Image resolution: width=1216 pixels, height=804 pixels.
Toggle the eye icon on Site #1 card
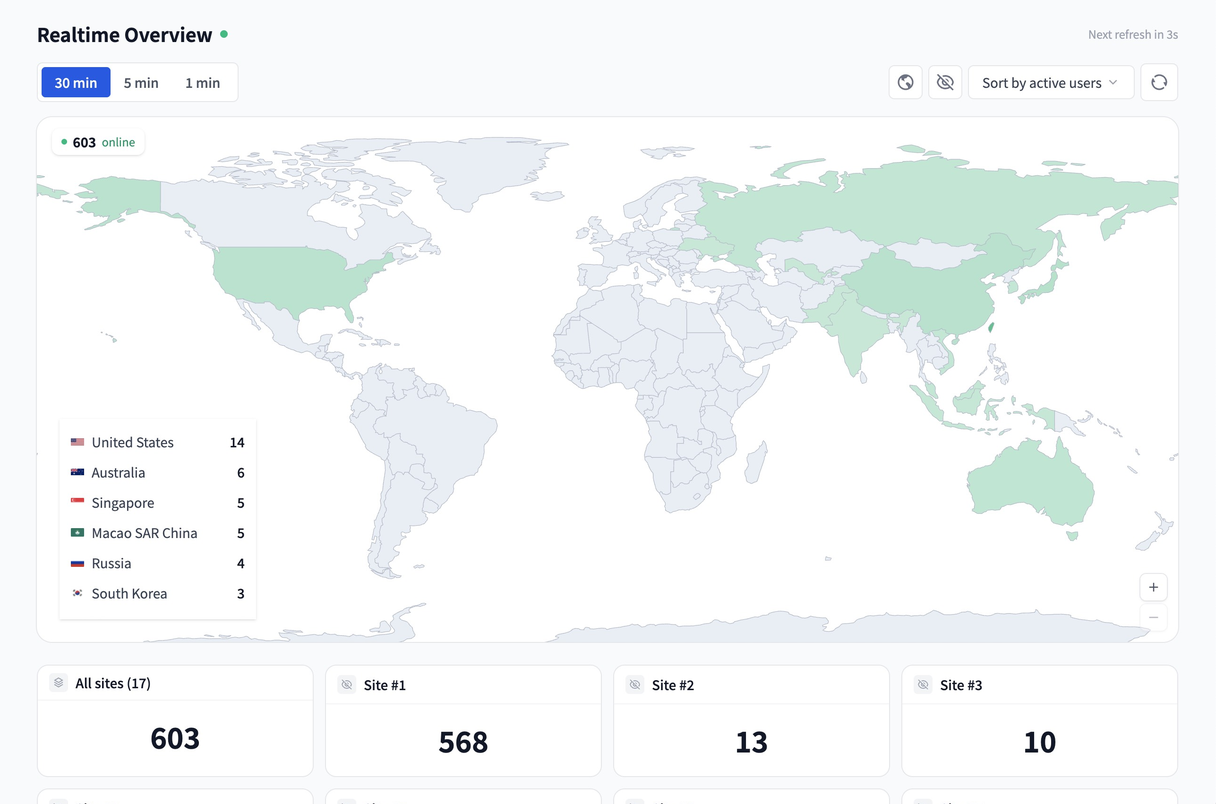coord(347,685)
